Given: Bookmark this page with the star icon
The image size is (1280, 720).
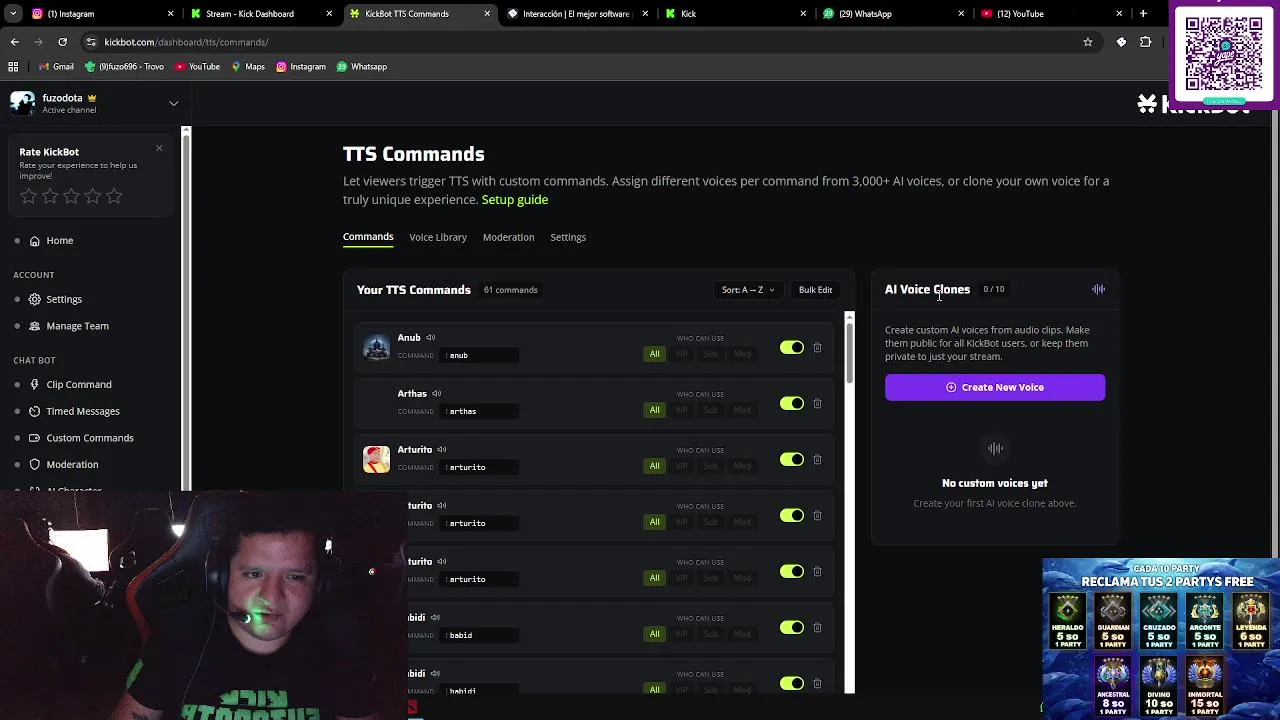Looking at the screenshot, I should (x=1088, y=42).
